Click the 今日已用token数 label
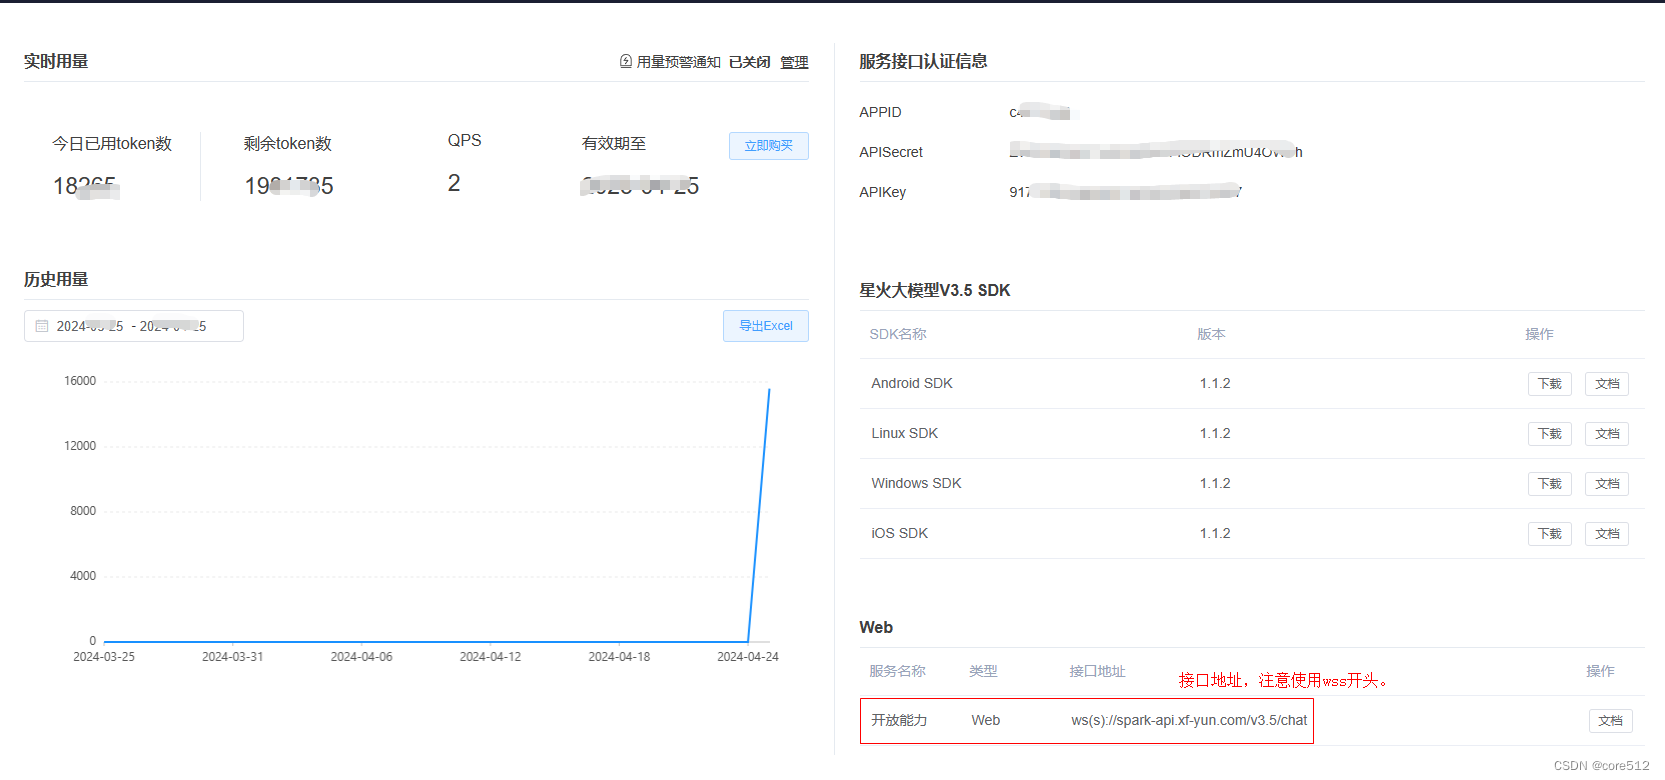The image size is (1665, 780). point(112,144)
